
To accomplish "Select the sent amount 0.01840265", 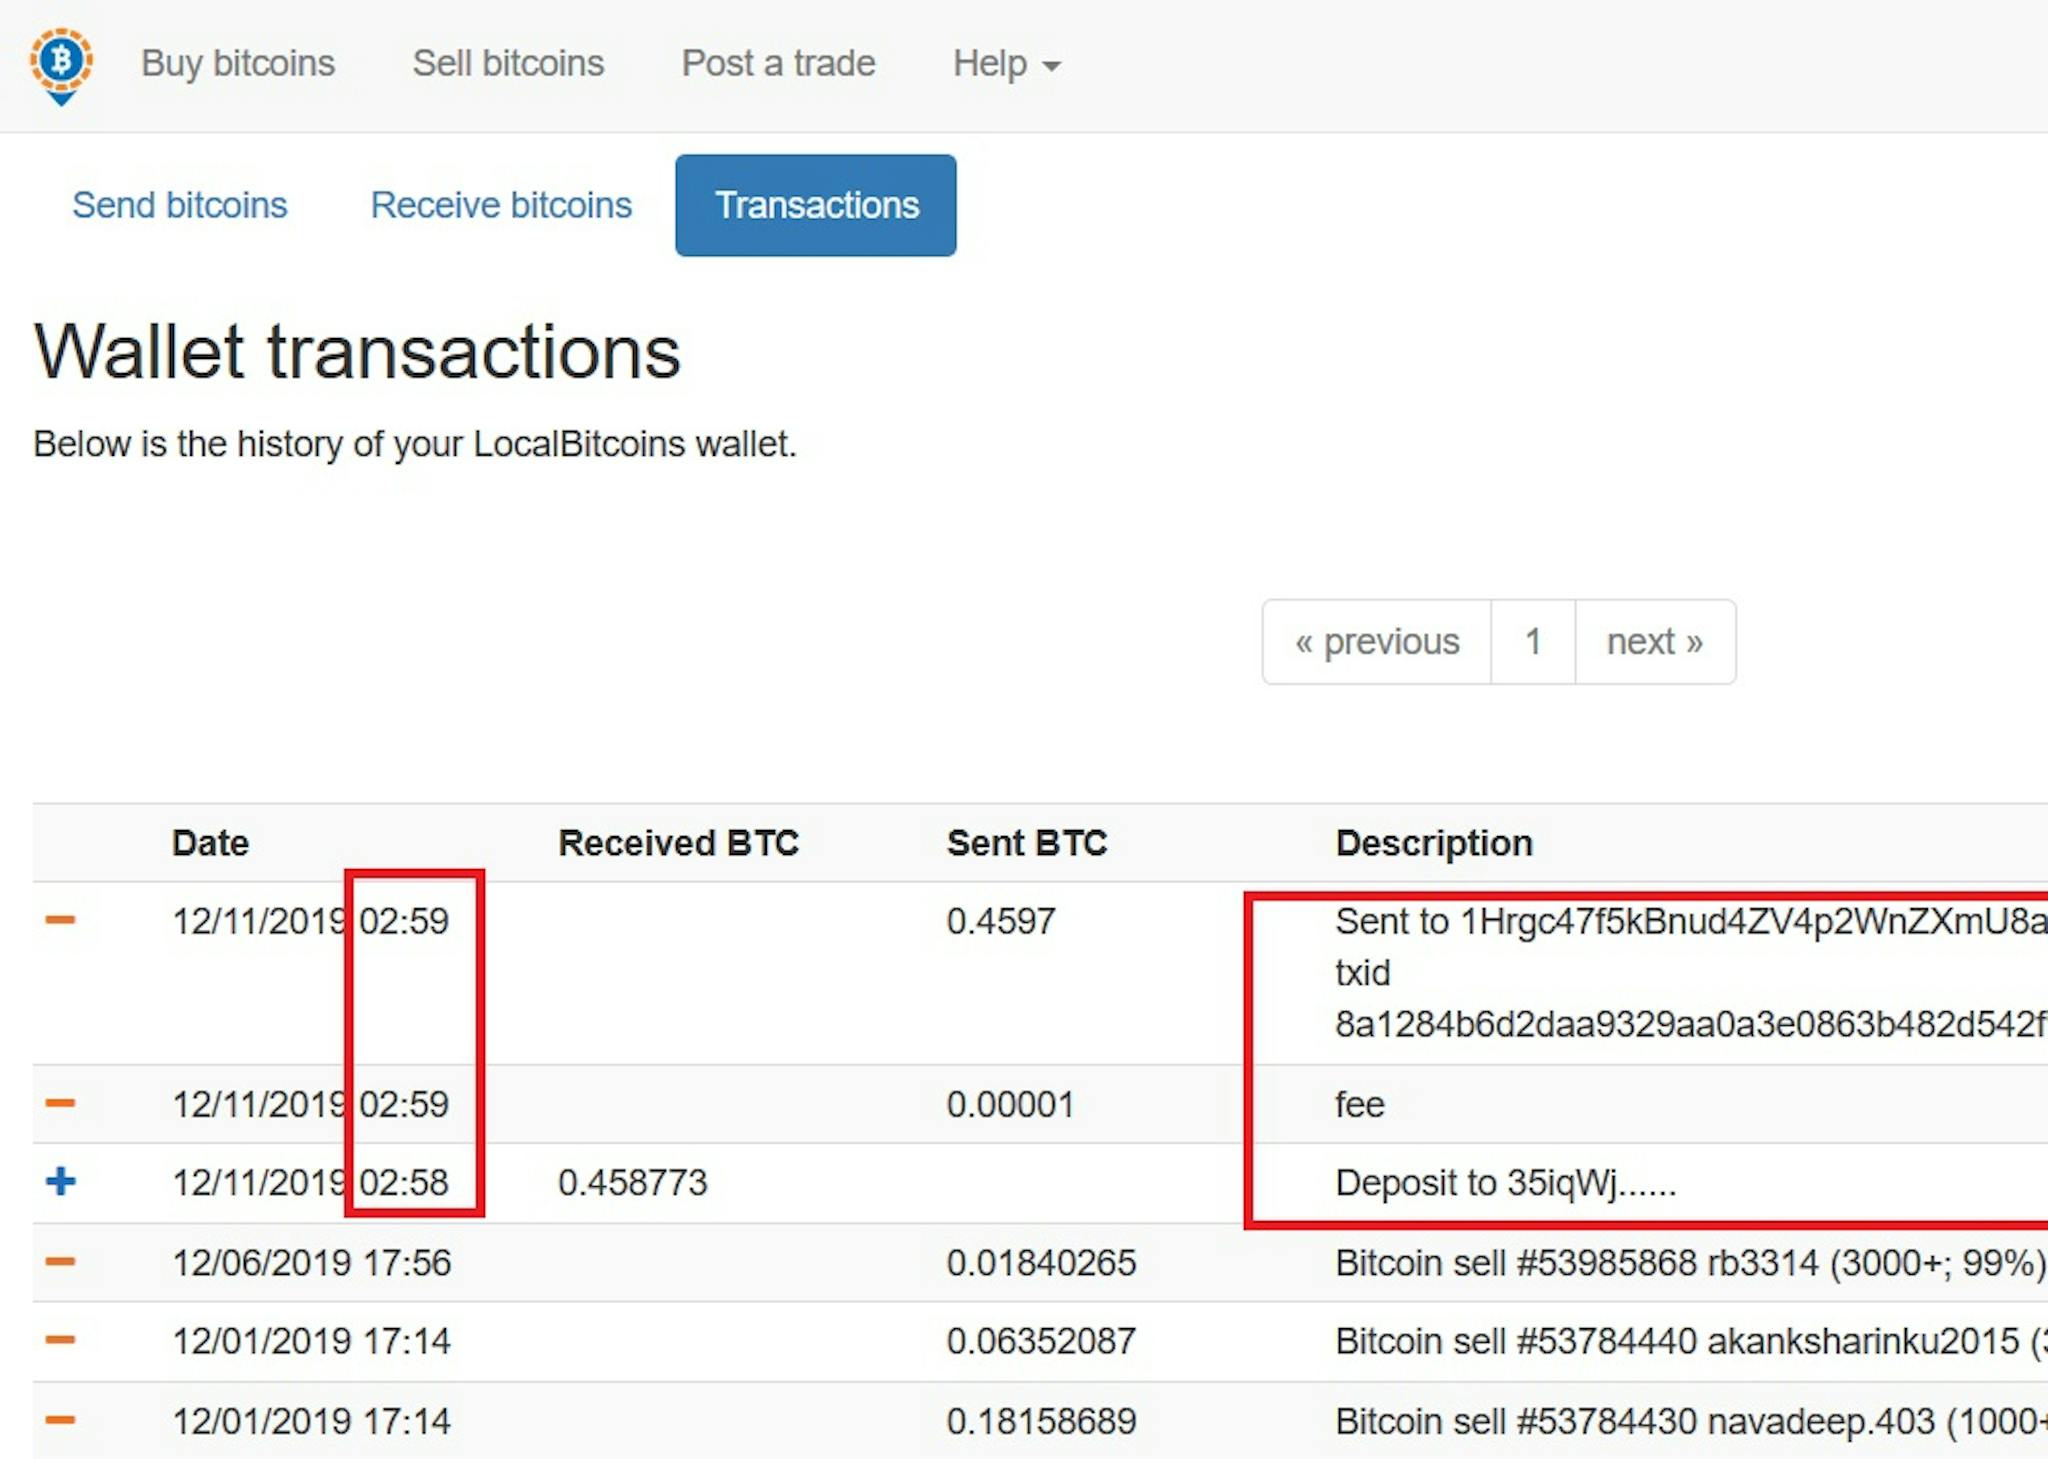I will coord(1041,1263).
